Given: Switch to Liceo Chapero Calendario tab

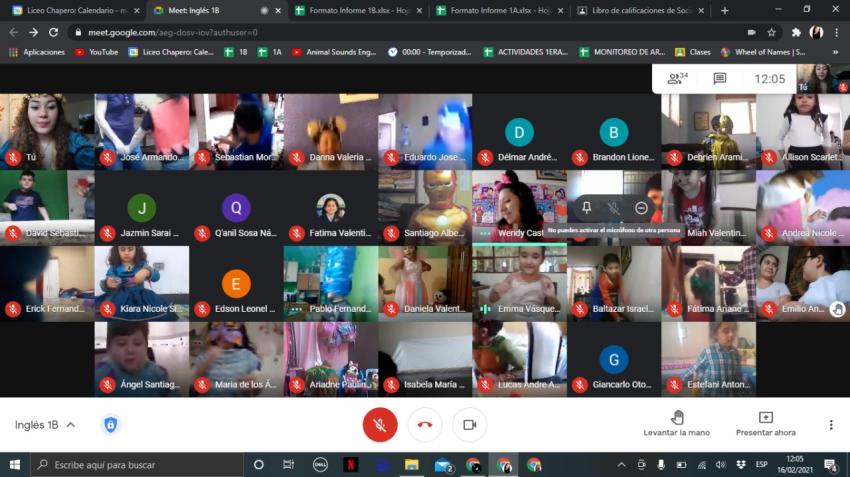Looking at the screenshot, I should (76, 10).
